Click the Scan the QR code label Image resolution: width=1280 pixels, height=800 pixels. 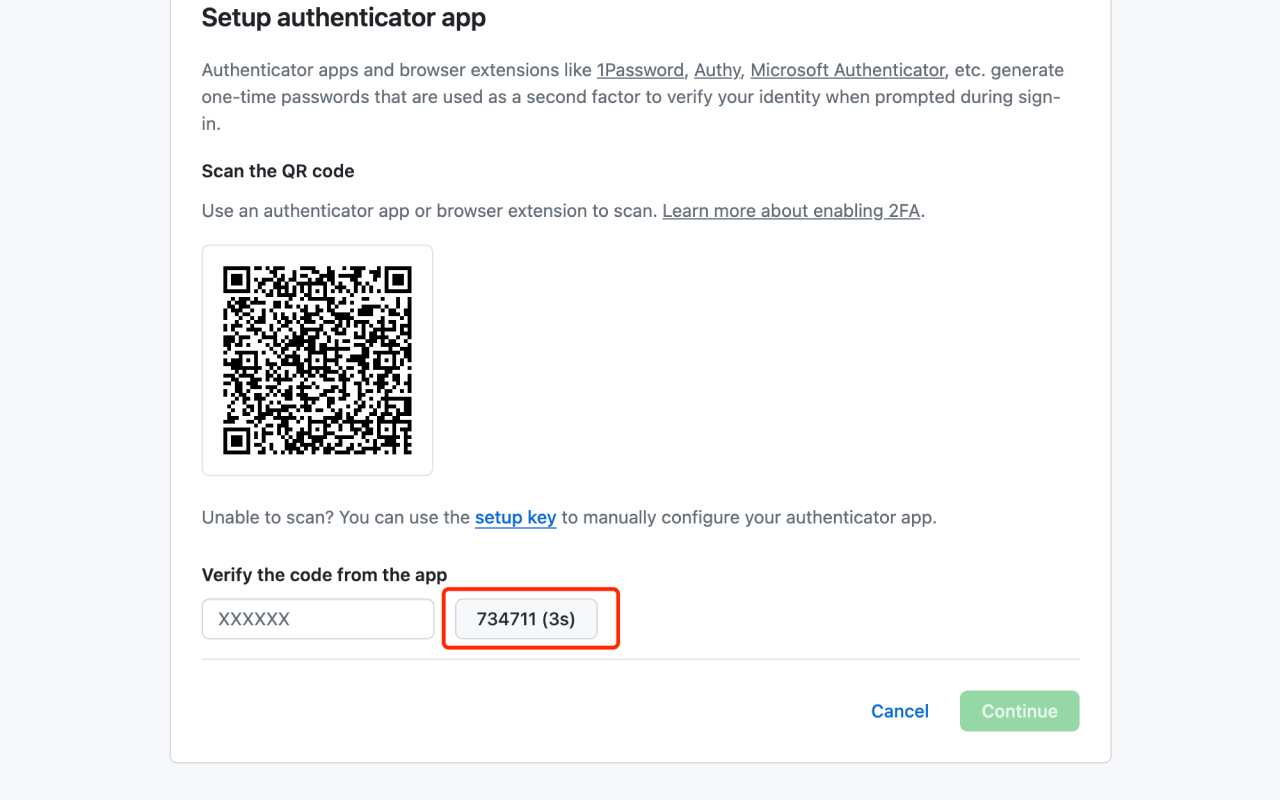pos(277,171)
